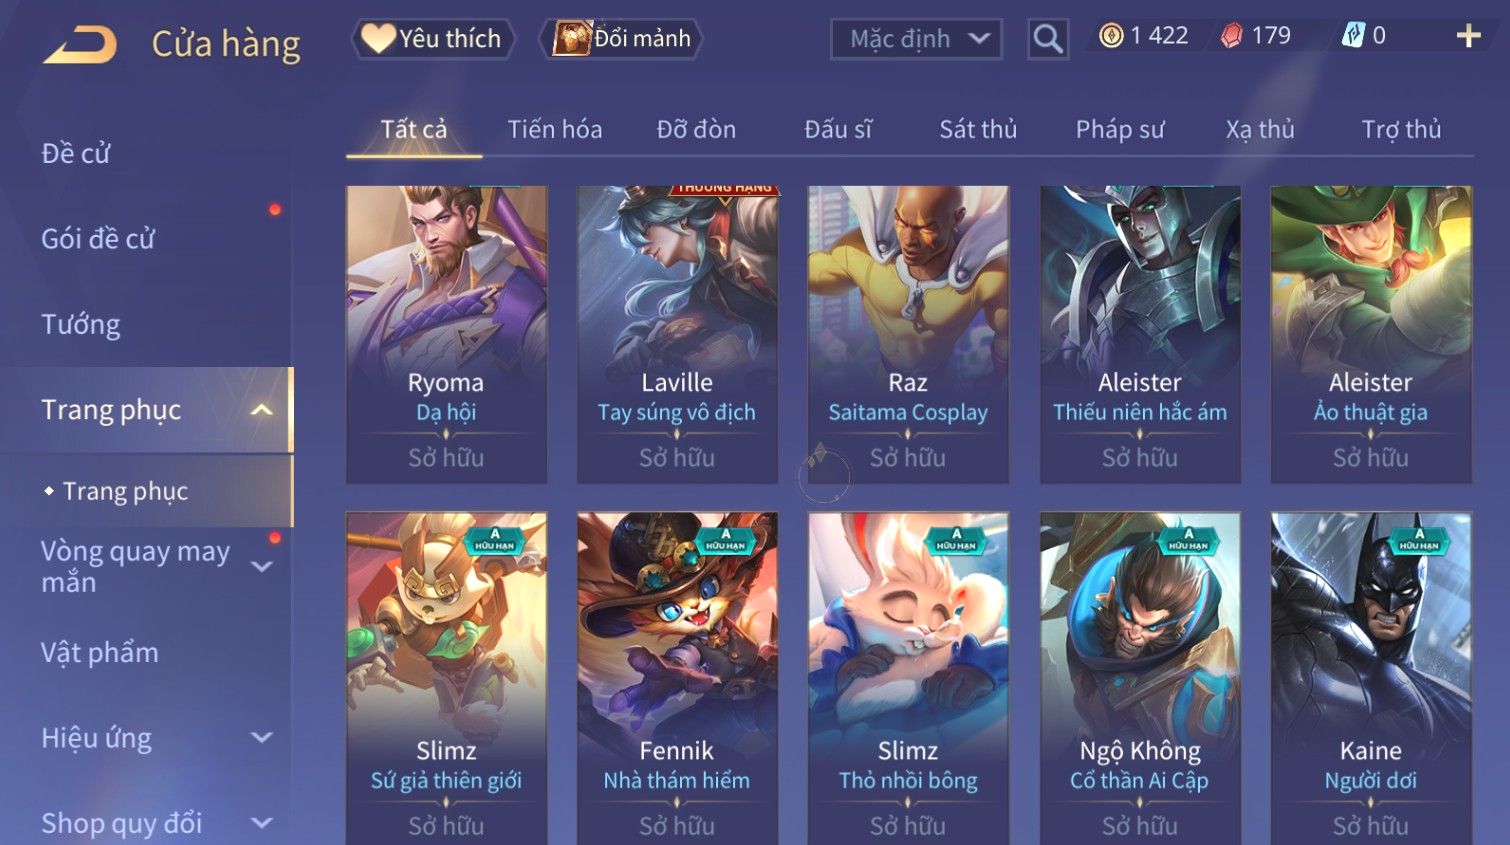
Task: Switch to the Sát thủ tab
Action: point(978,129)
